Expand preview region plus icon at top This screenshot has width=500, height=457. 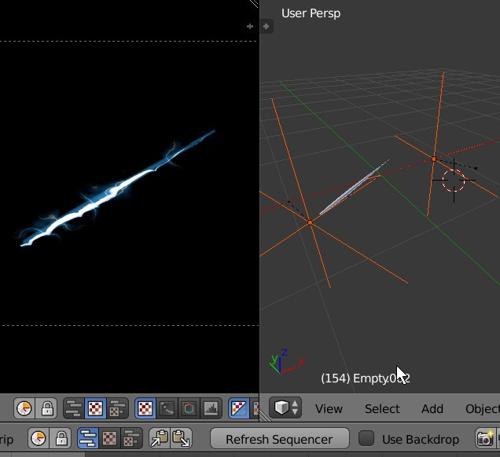(x=250, y=26)
